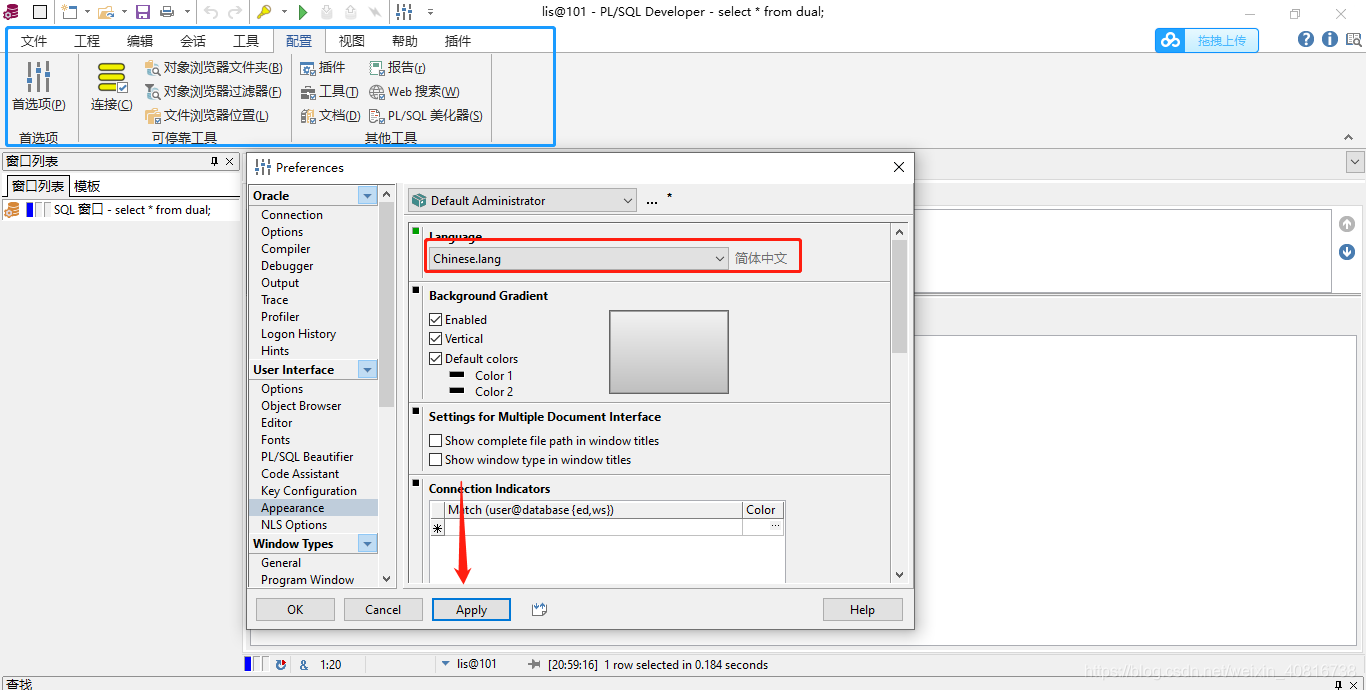Open 文档(D) configuration in the ribbon
Screen dimensions: 1366x690
coord(330,115)
